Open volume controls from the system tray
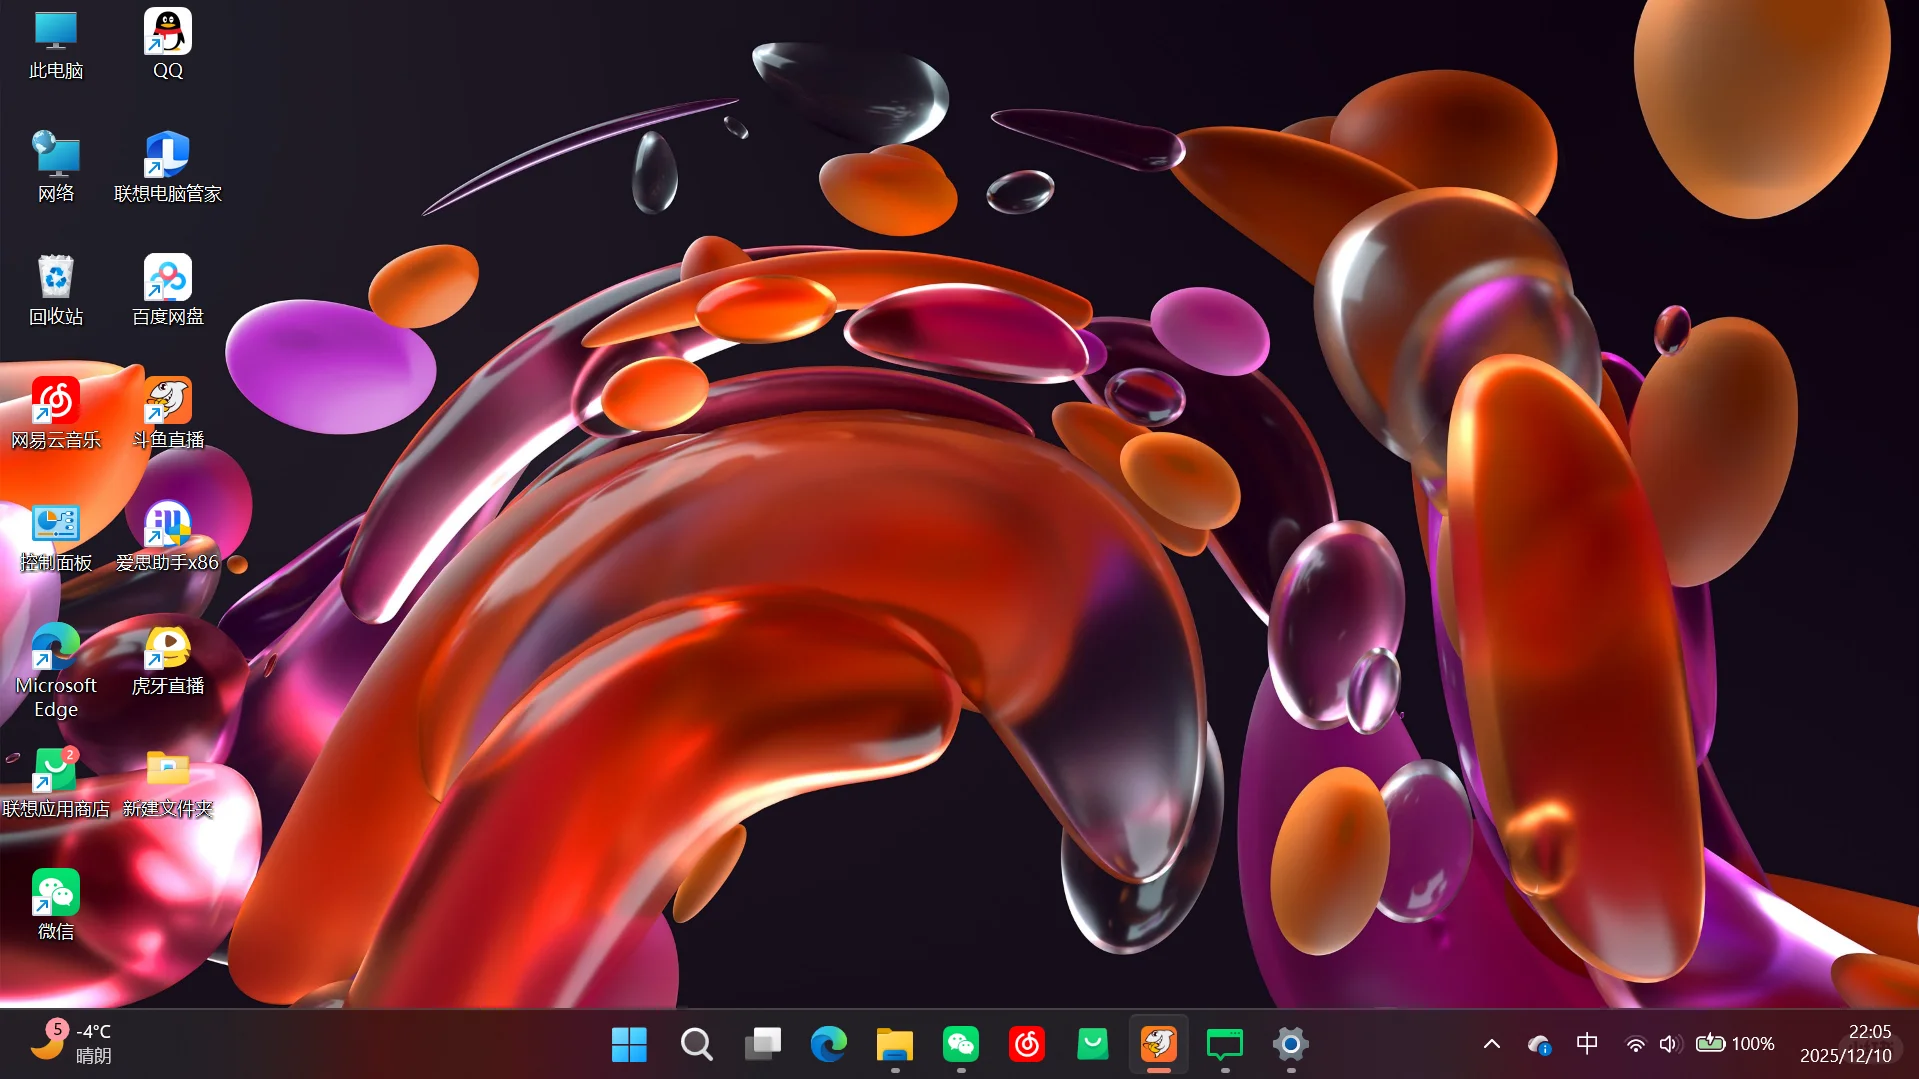 1669,1043
